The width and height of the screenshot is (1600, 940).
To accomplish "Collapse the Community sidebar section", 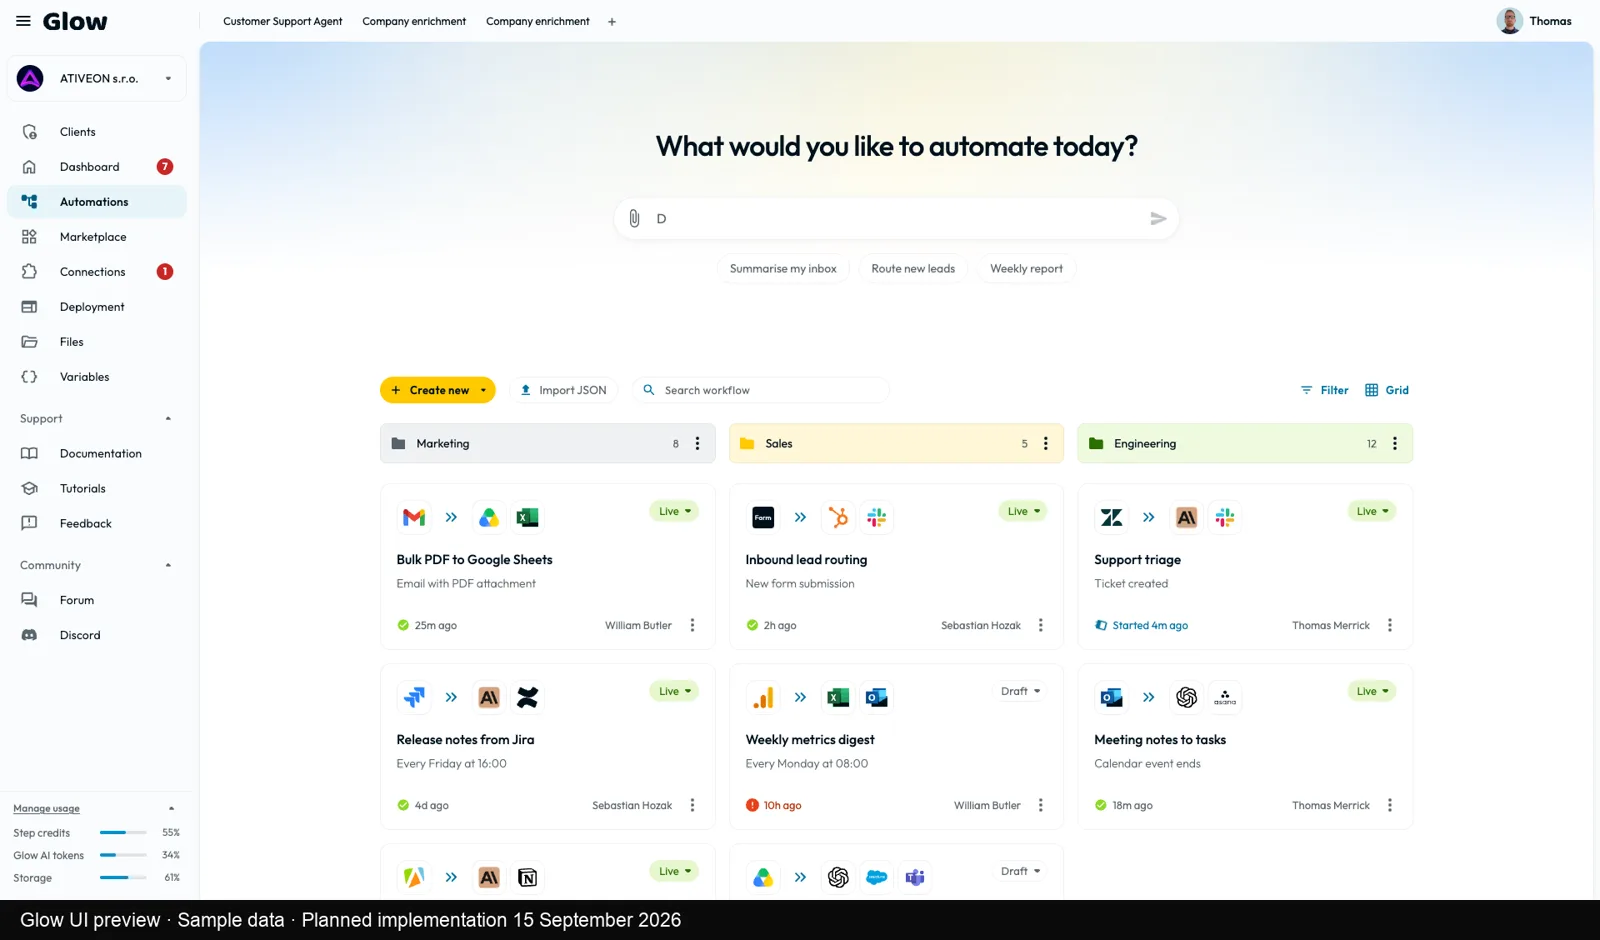I will click(x=168, y=565).
